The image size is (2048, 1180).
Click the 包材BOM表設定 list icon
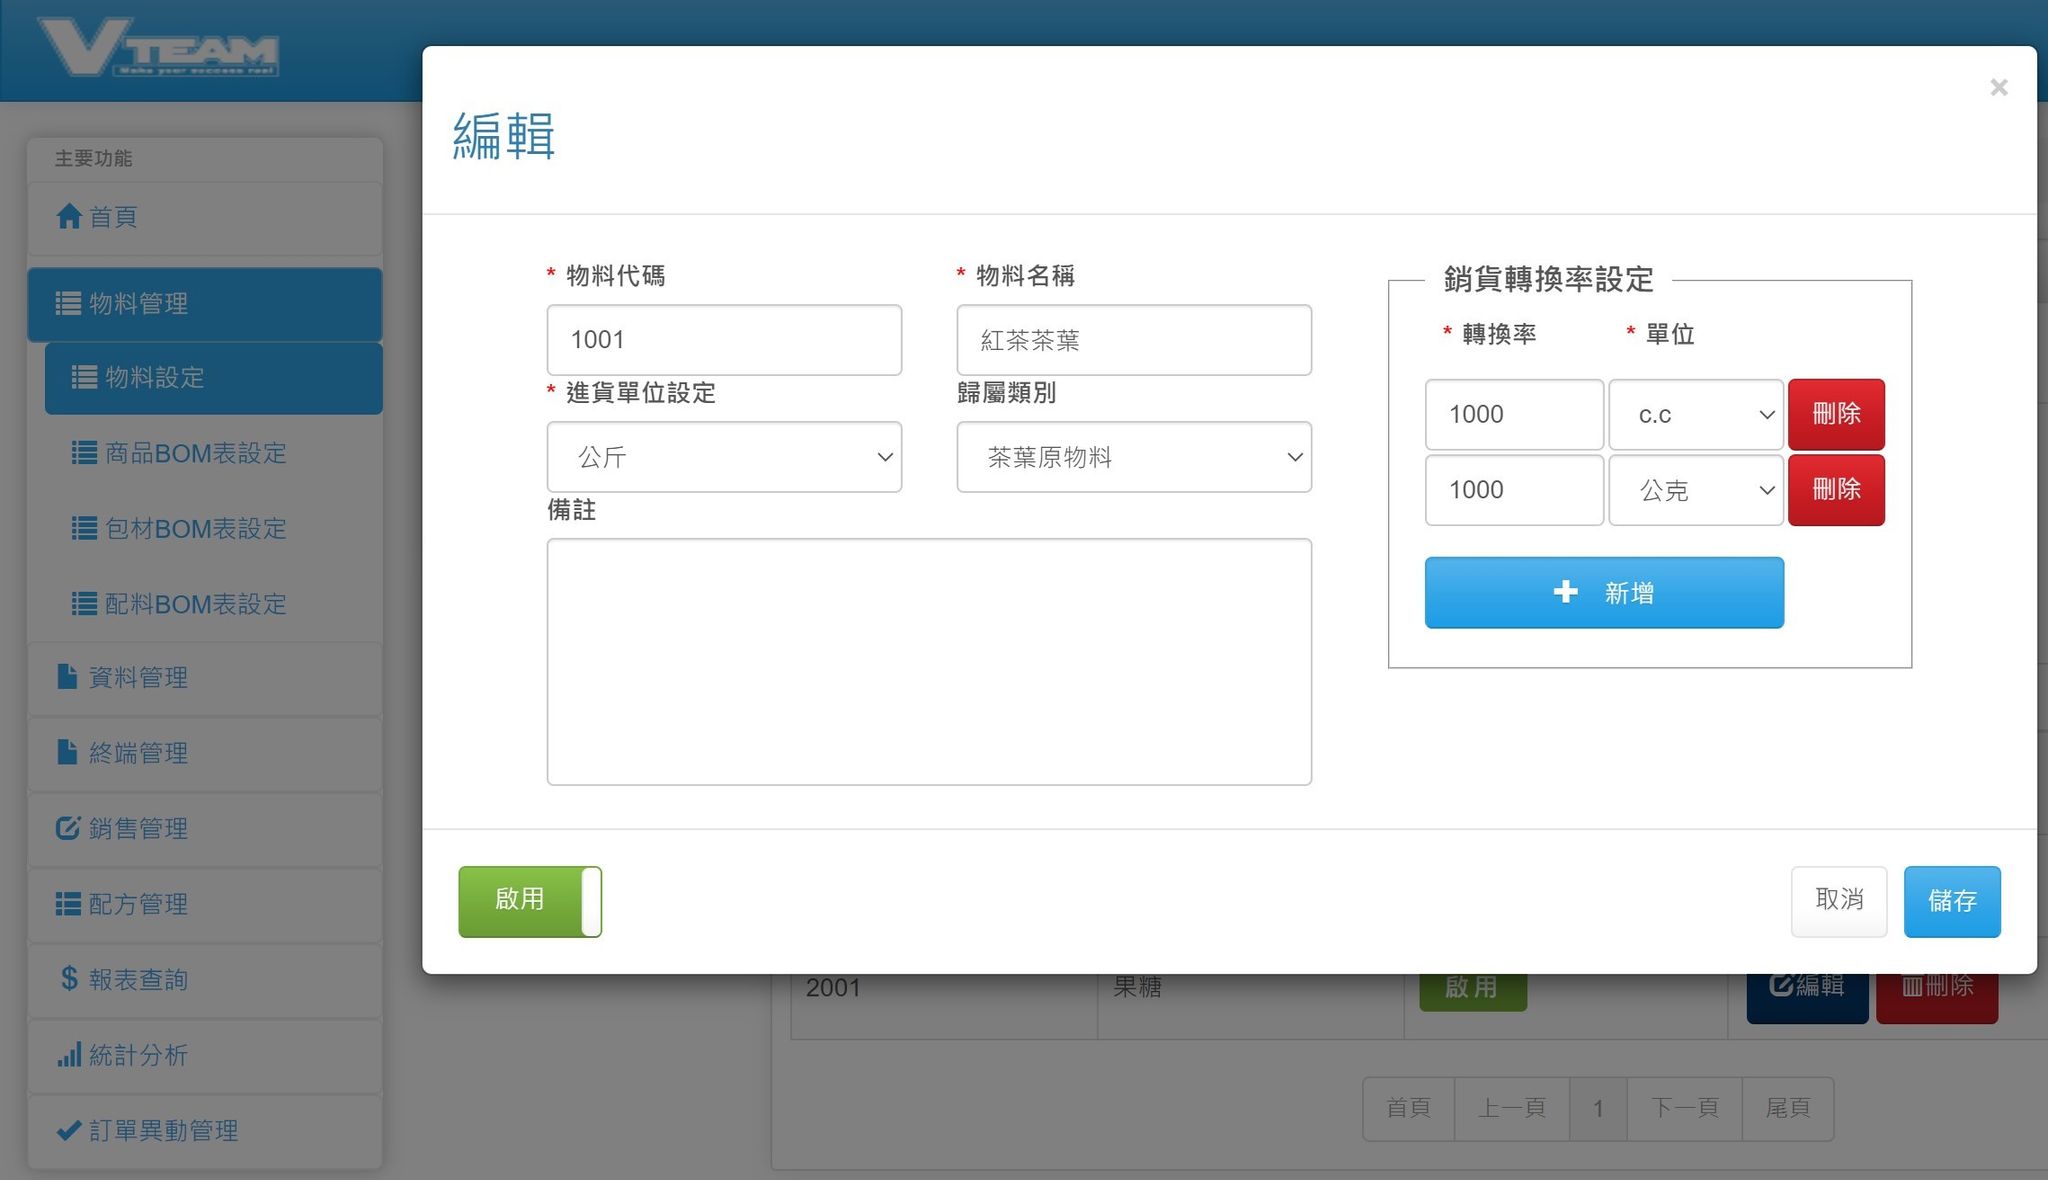click(84, 528)
